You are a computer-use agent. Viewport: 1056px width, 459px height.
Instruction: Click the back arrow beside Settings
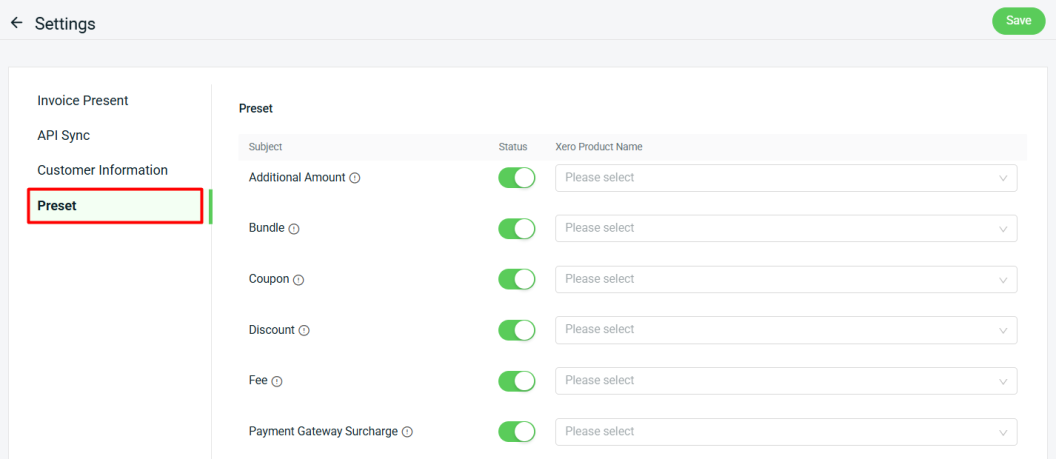click(16, 22)
